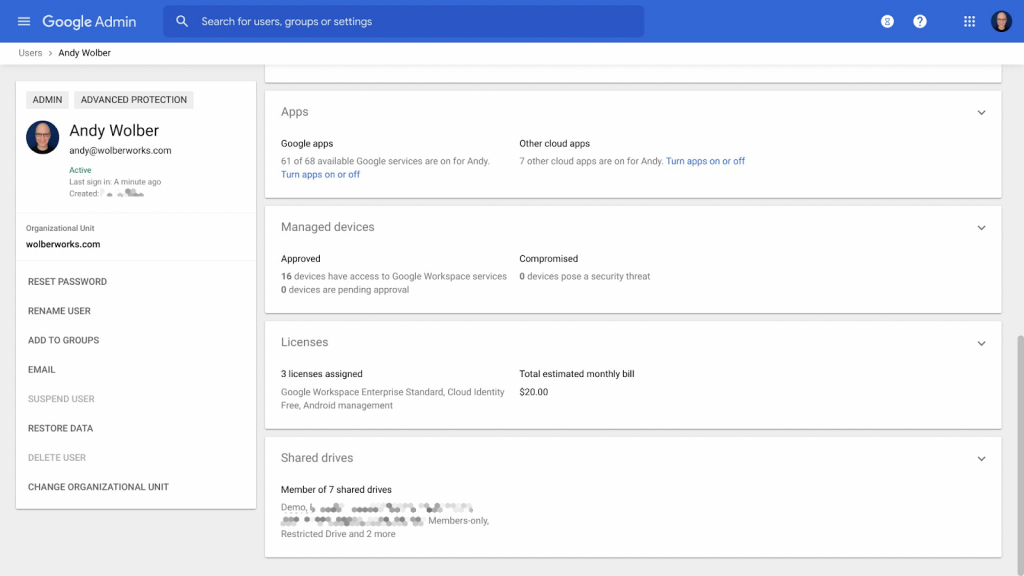The image size is (1024, 576).
Task: Expand the Apps section chevron
Action: (x=981, y=113)
